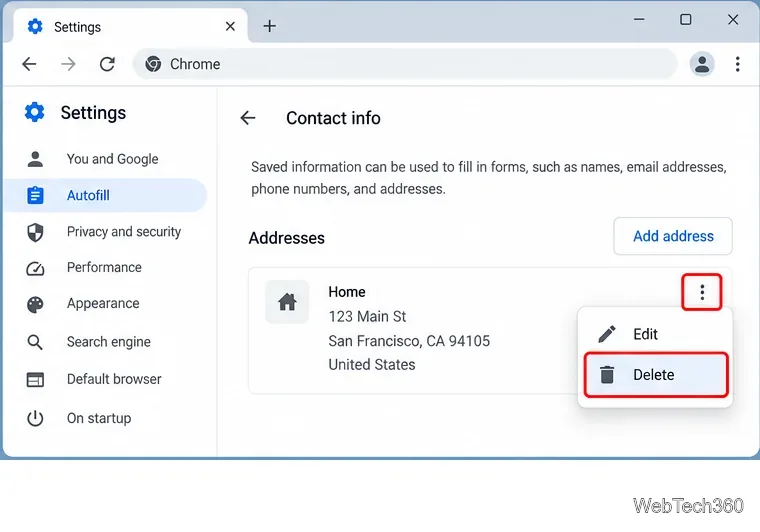Click the You and Google person icon
Viewport: 760px width, 532px height.
click(x=35, y=159)
